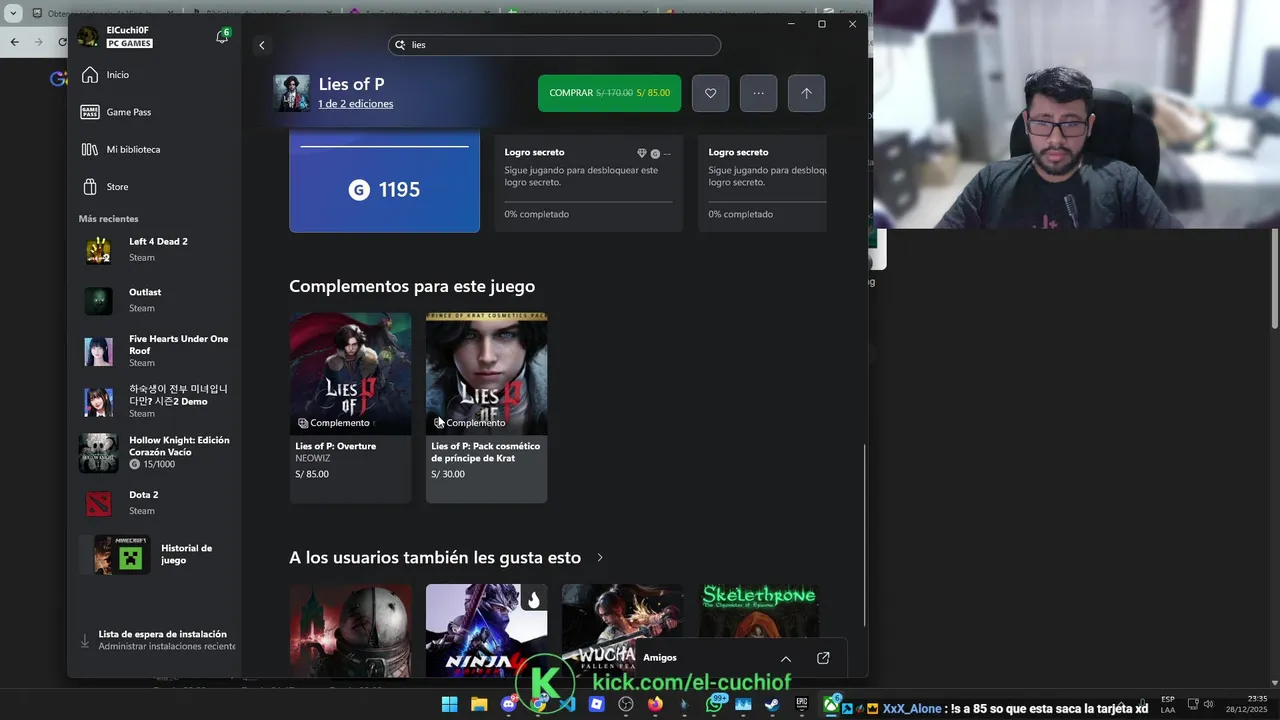Click COMPRAR S/ 85.00 button
This screenshot has width=1280, height=720.
click(609, 93)
